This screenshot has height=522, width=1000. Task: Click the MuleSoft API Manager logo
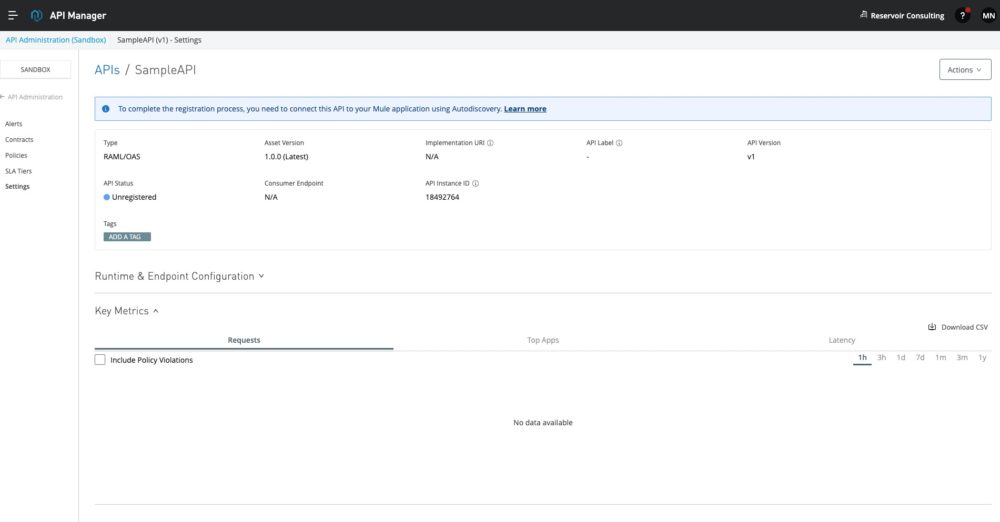click(x=36, y=15)
